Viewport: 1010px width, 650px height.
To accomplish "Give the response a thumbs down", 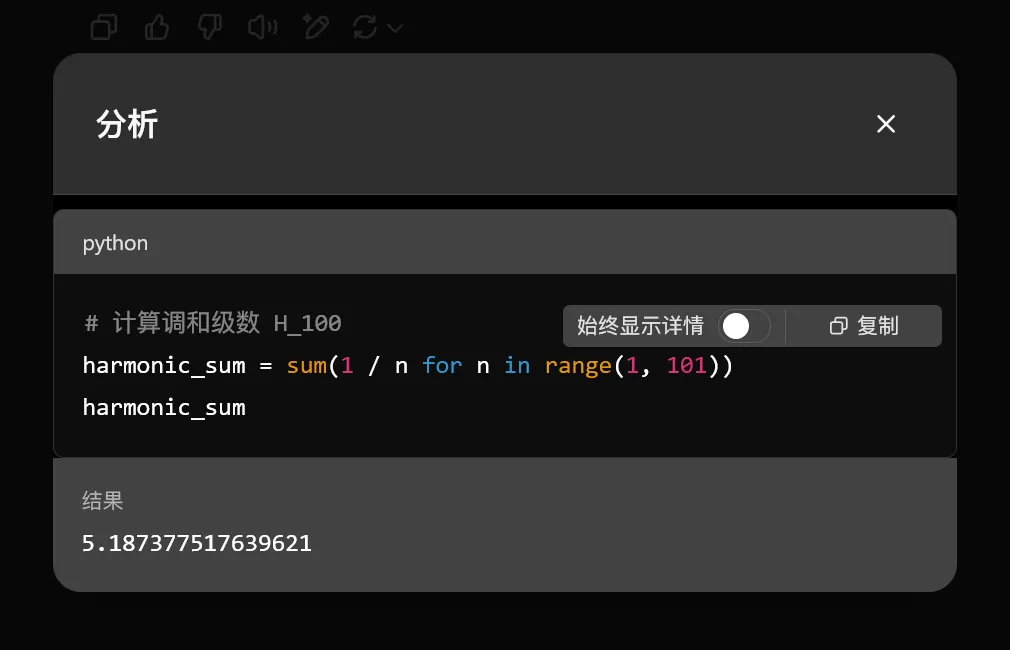I will (209, 27).
